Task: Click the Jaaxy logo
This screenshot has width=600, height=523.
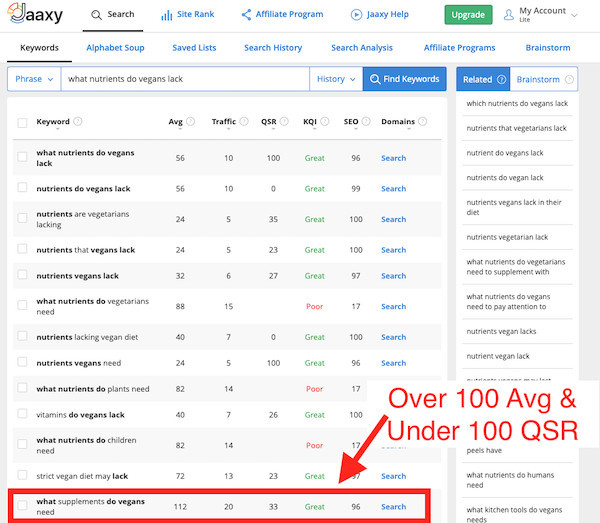Action: [x=35, y=13]
